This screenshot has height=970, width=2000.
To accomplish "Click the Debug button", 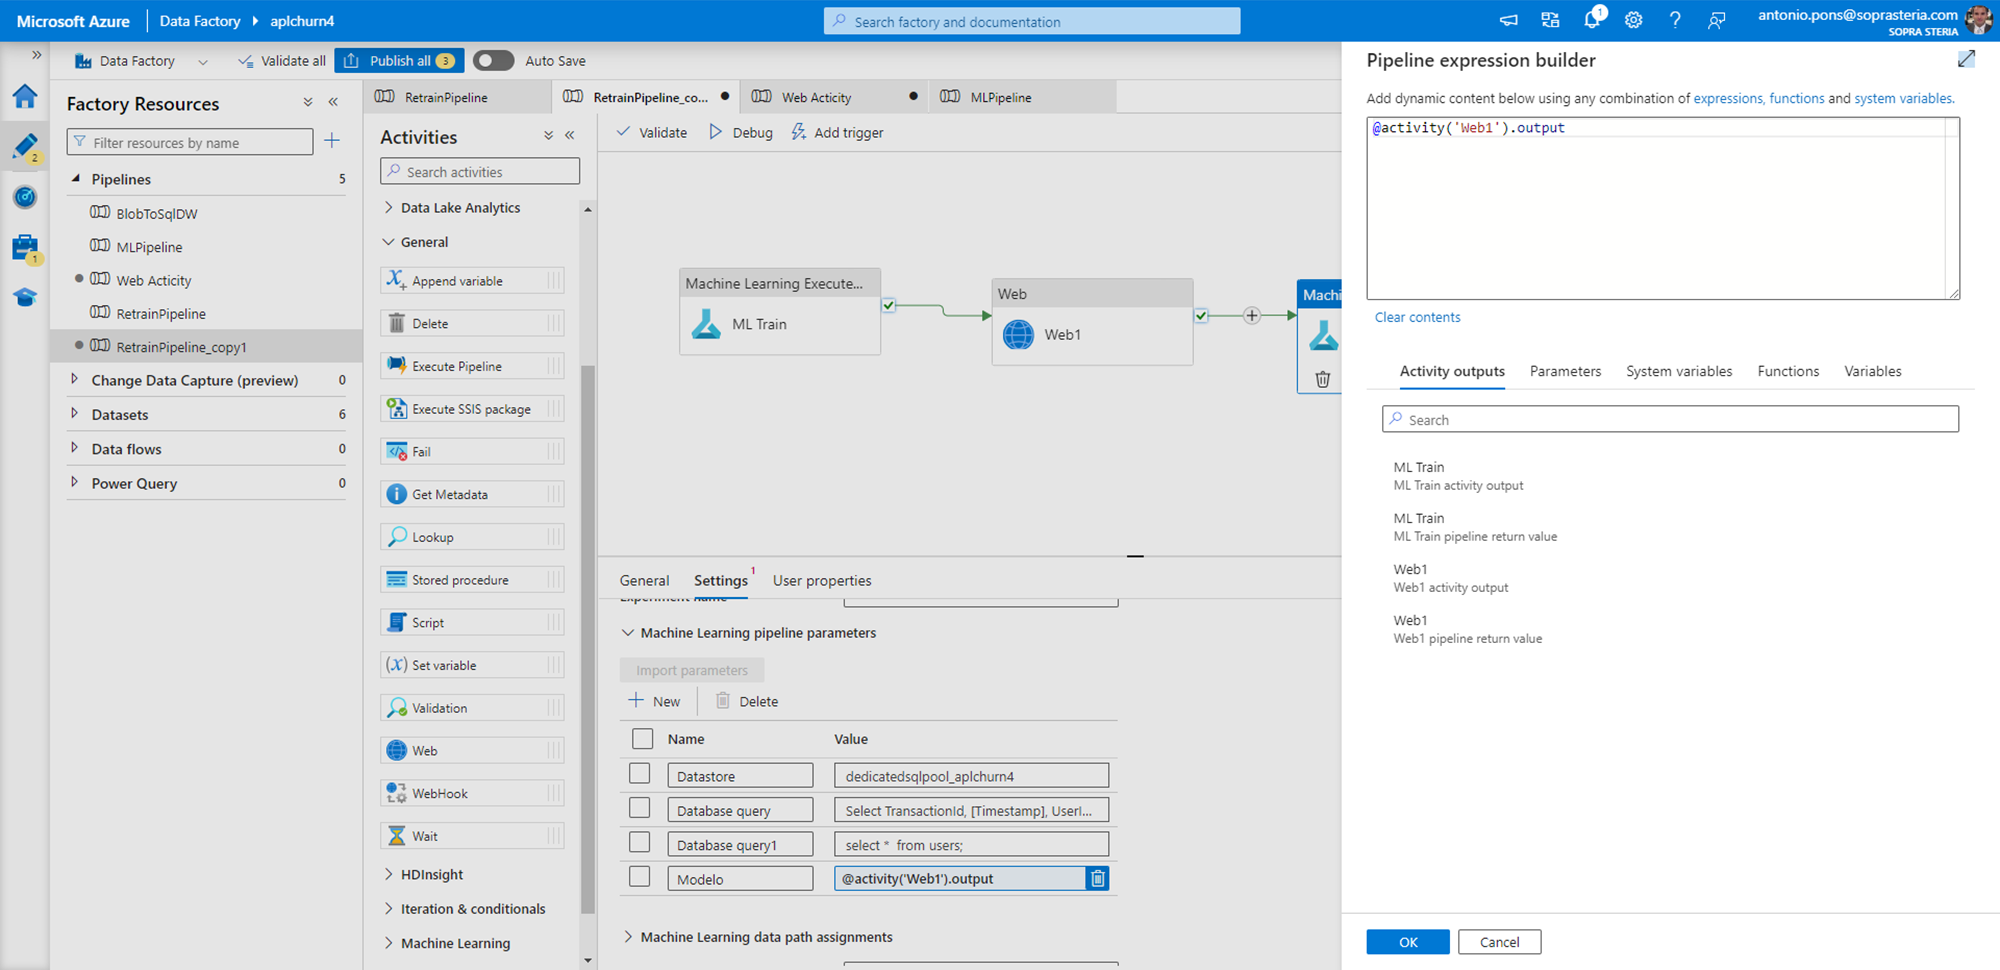I will (741, 132).
